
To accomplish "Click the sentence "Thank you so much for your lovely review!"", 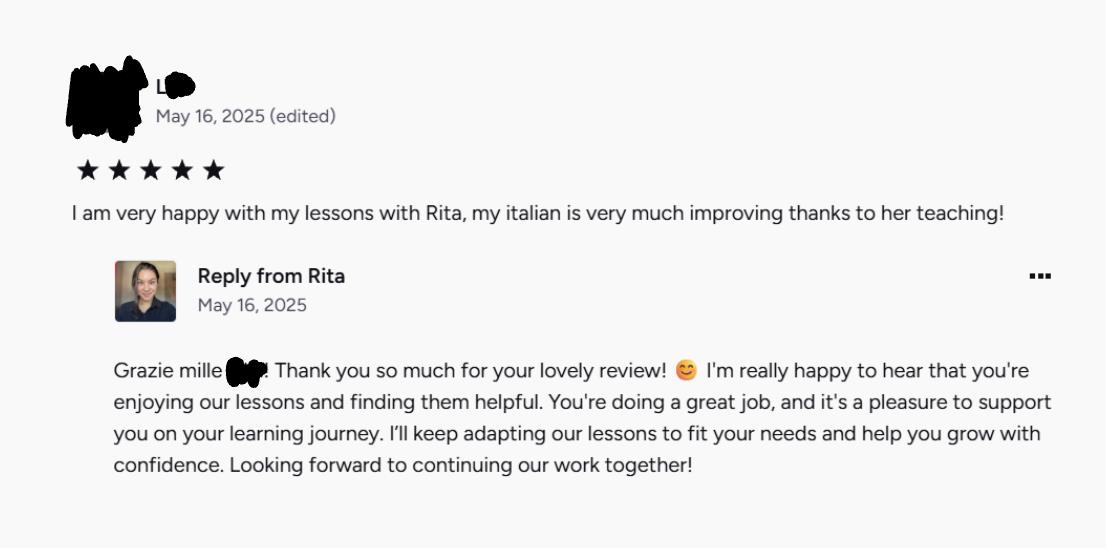I will tap(470, 371).
